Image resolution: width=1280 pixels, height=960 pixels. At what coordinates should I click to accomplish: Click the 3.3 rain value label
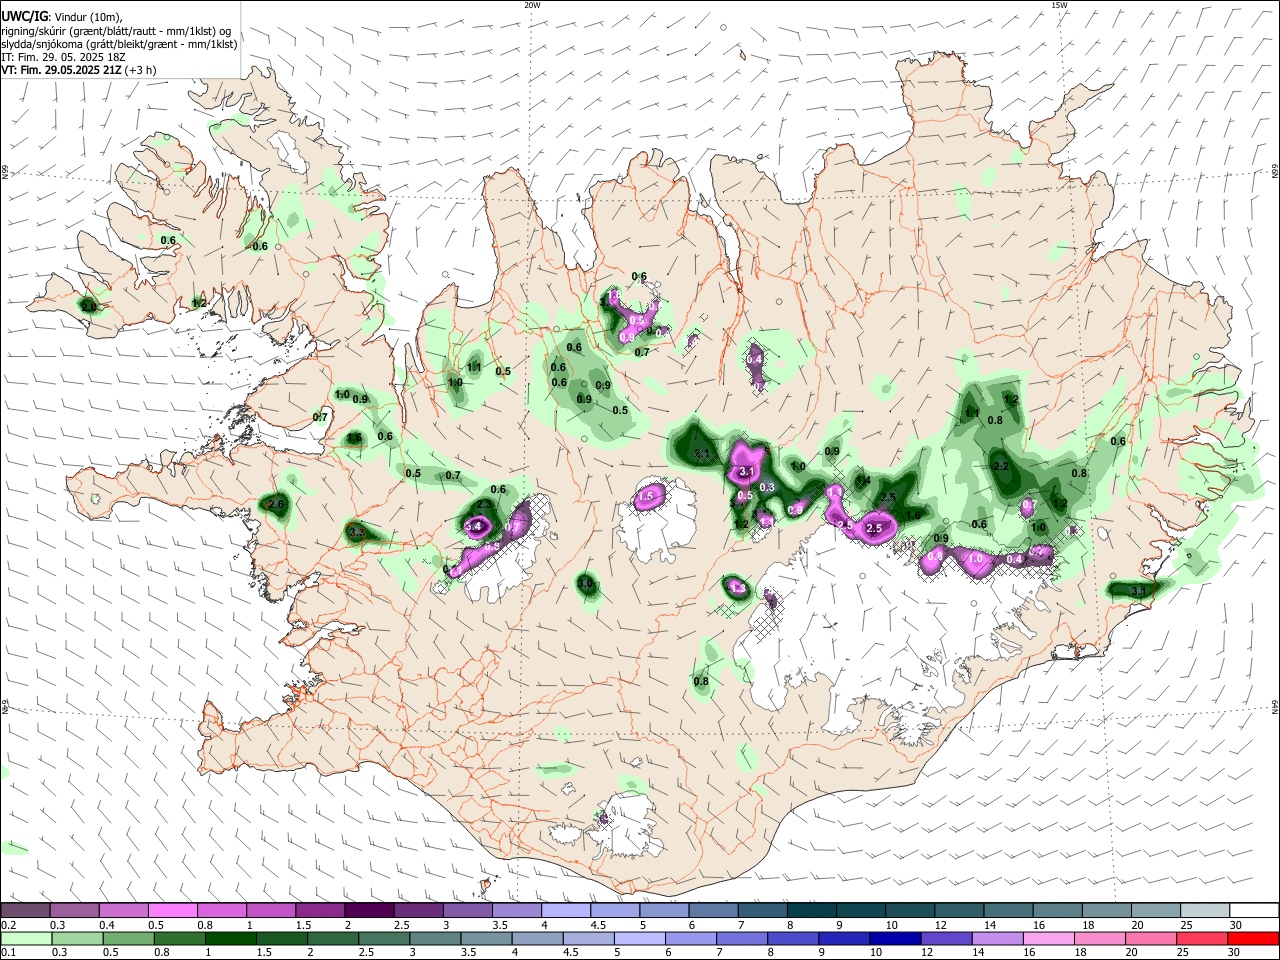[356, 533]
